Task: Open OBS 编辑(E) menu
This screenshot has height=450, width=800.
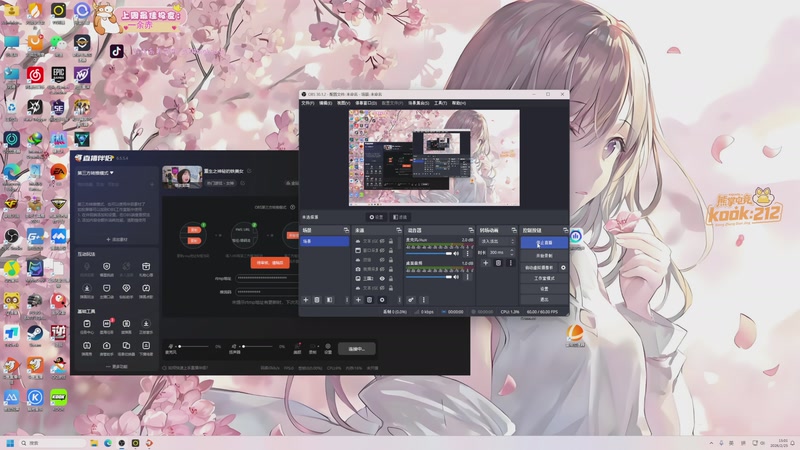Action: 326,103
